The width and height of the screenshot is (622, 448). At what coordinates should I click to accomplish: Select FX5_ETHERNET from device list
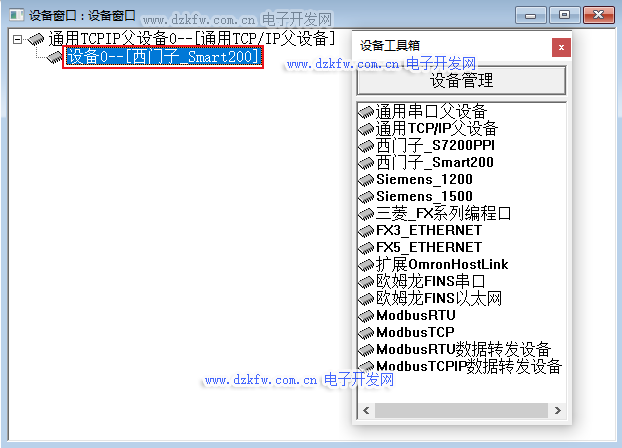[428, 247]
